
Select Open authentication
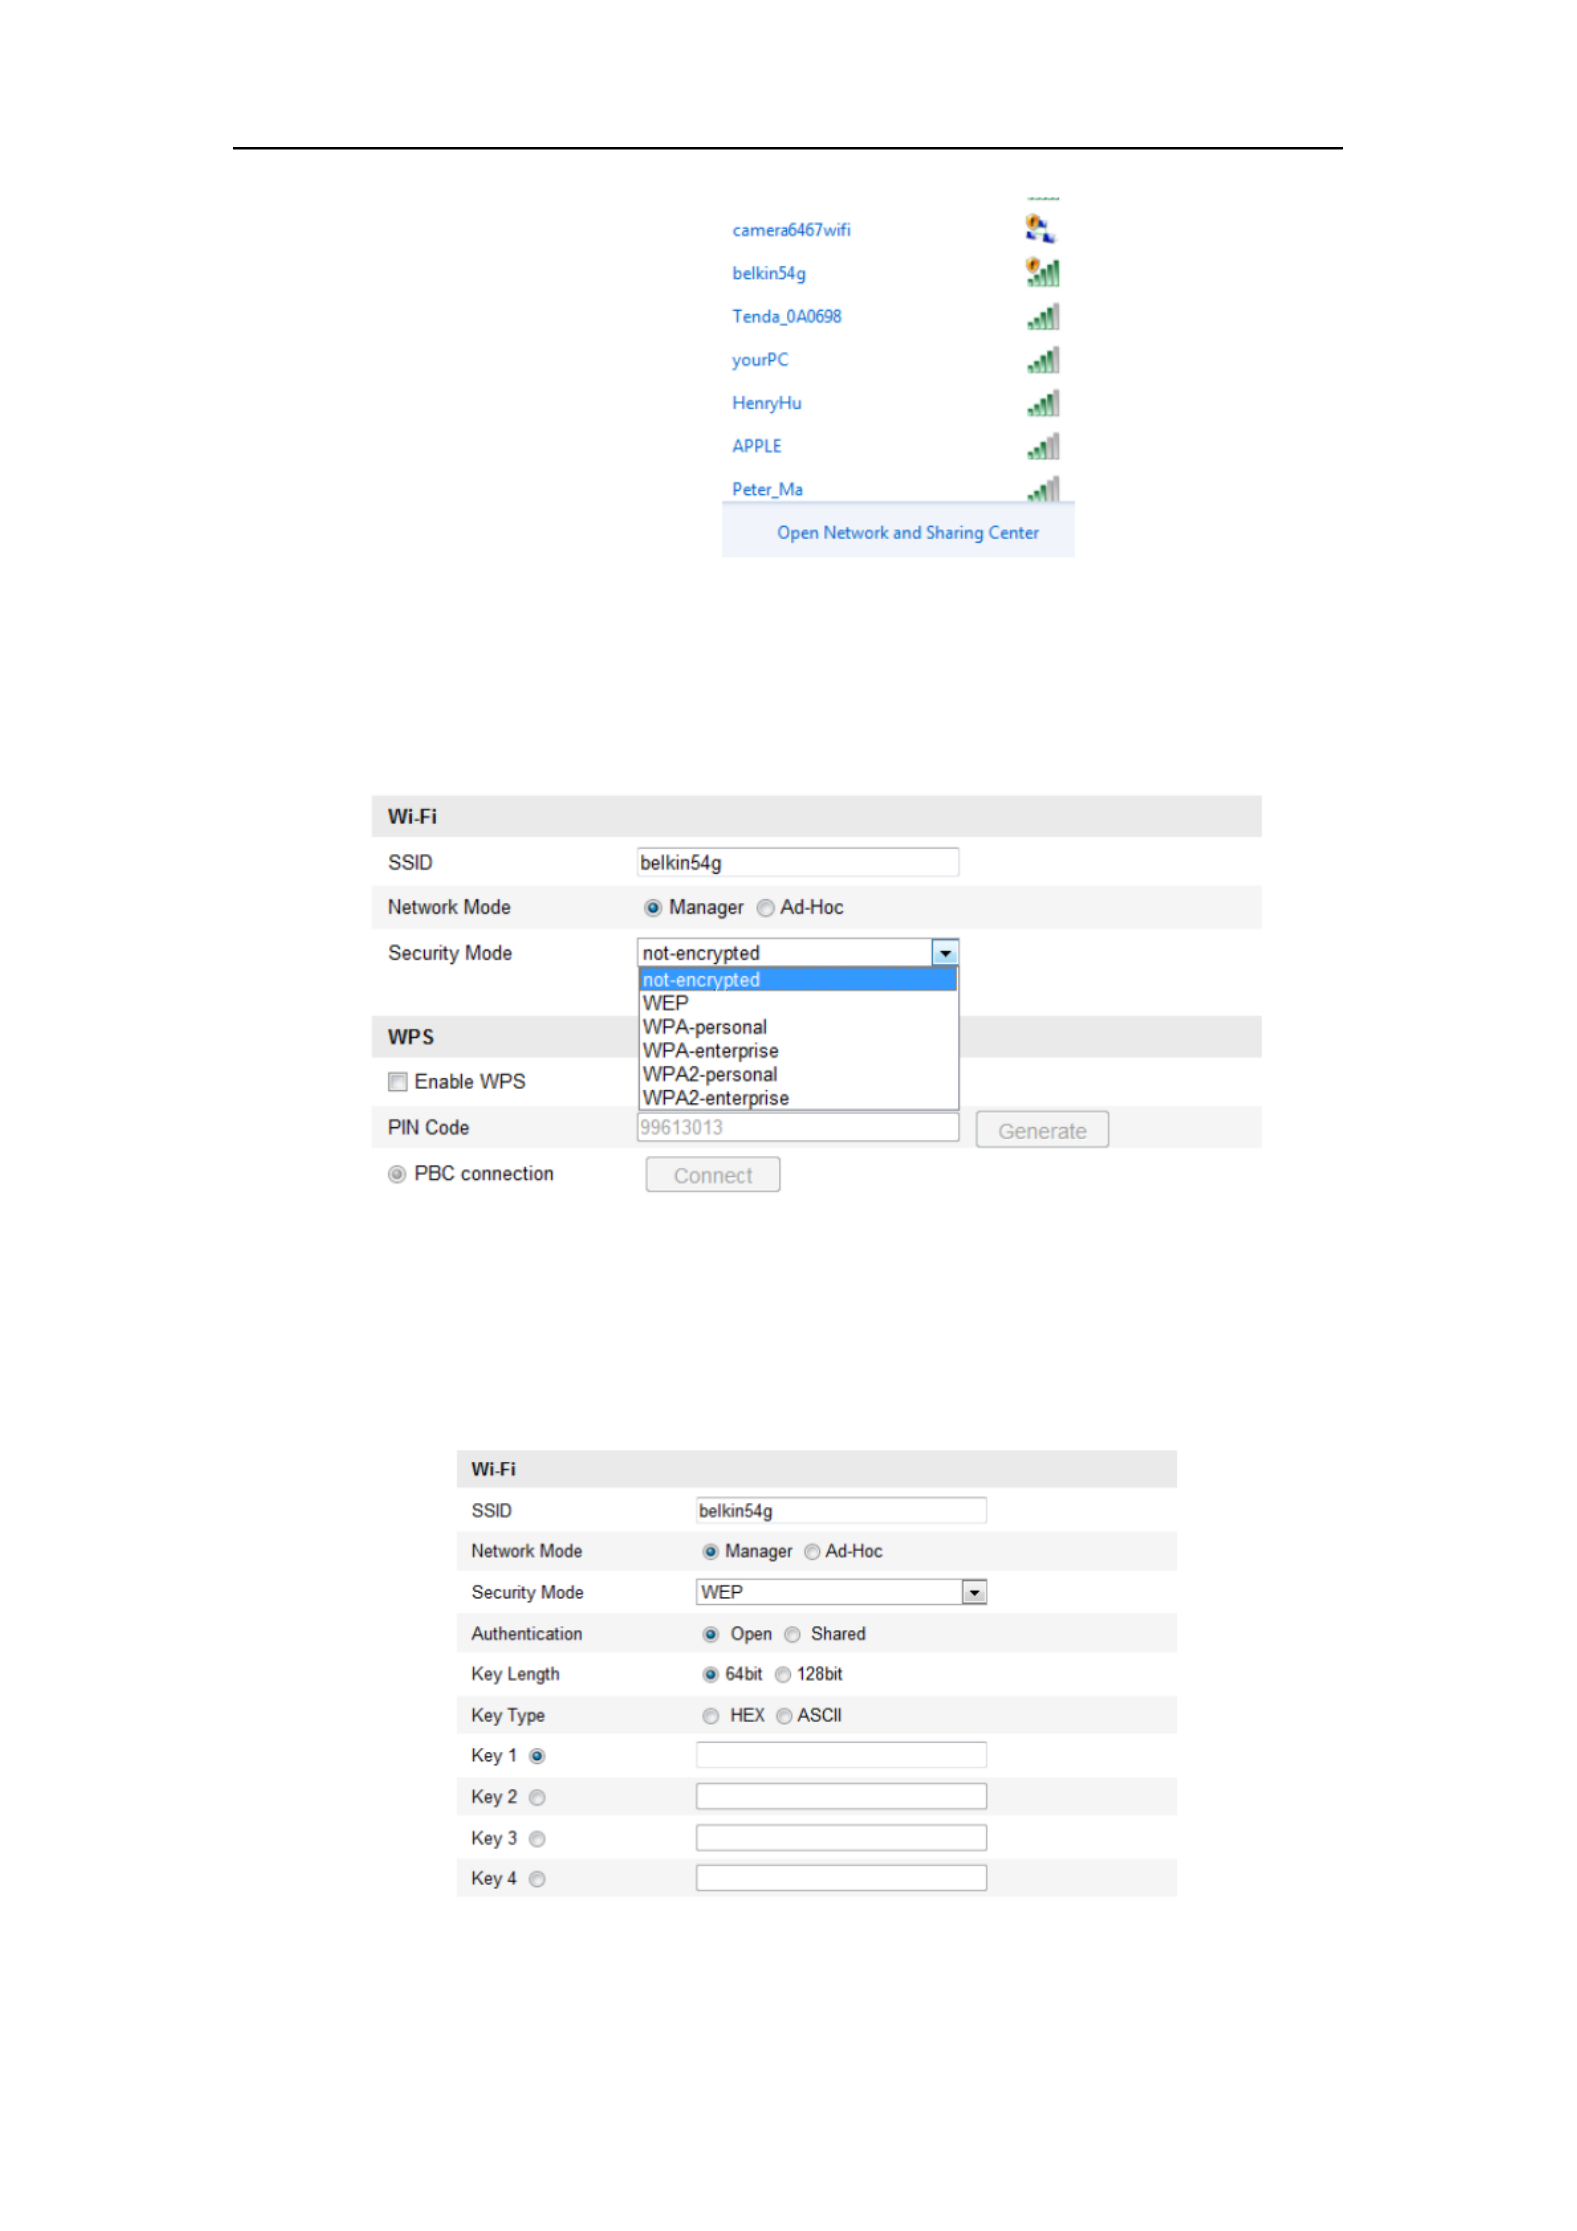click(x=710, y=1634)
